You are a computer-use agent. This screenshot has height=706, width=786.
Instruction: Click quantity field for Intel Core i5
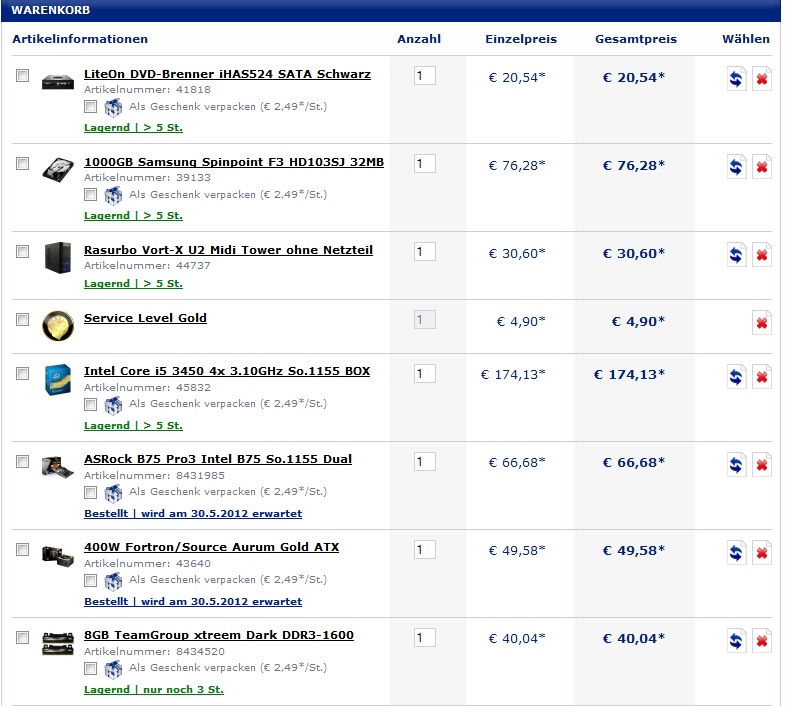tap(425, 374)
